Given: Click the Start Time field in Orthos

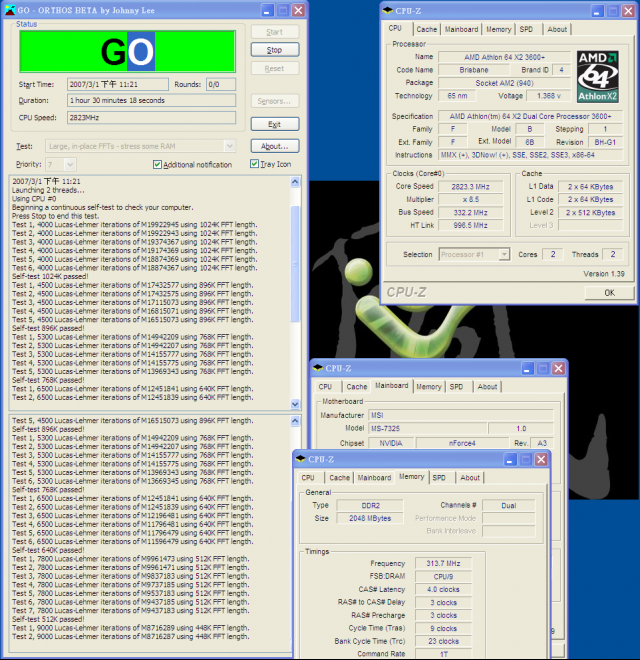Looking at the screenshot, I should tap(117, 84).
